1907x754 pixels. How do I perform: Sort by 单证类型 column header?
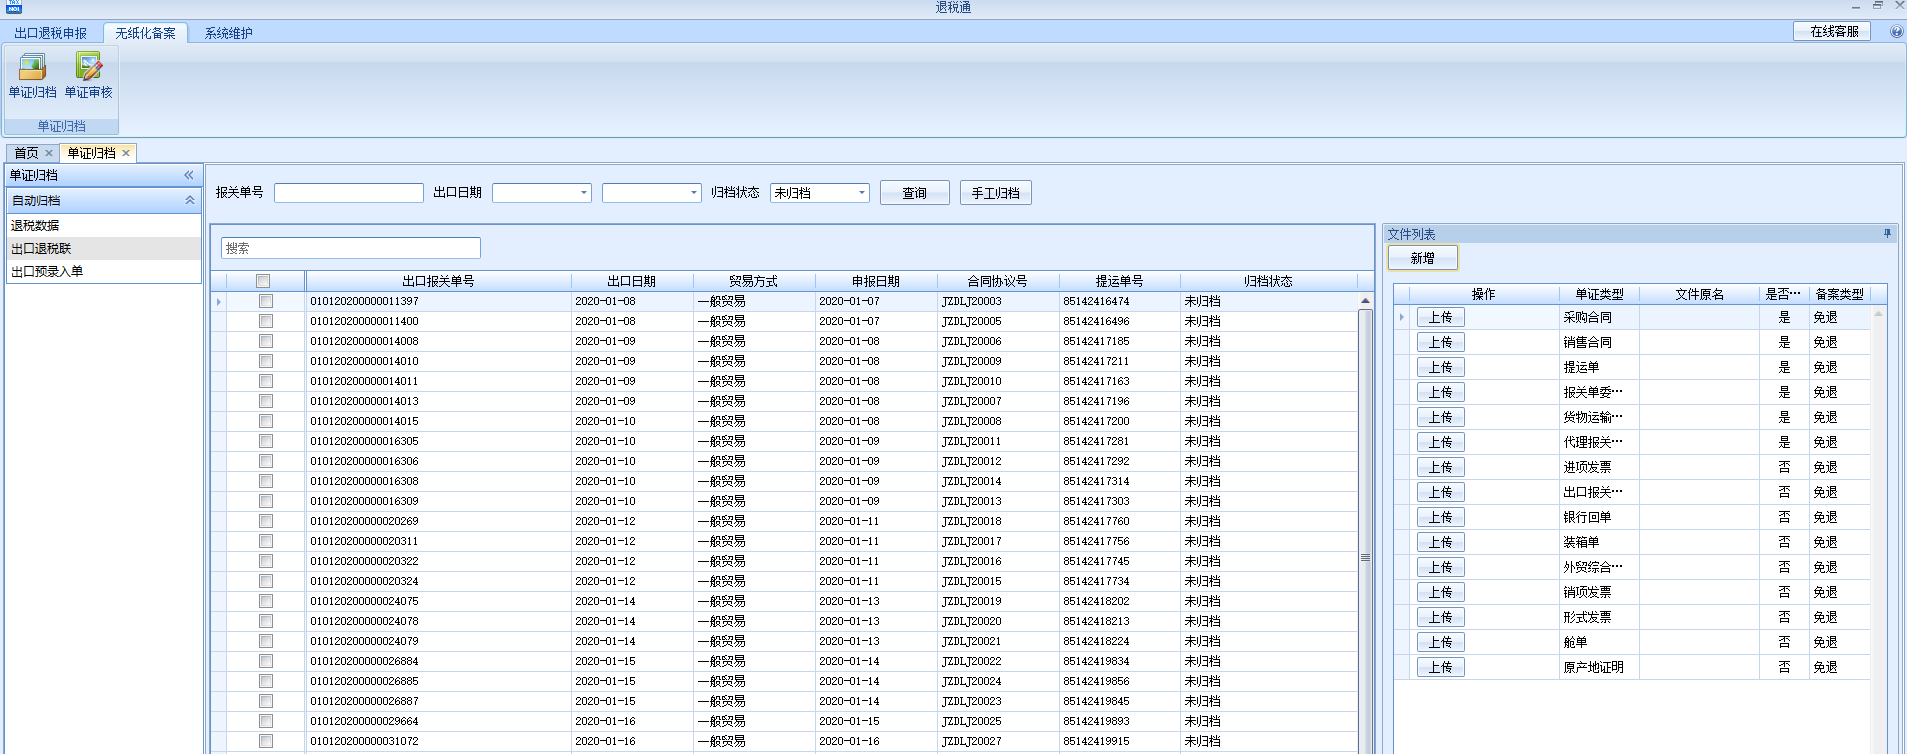[x=1599, y=294]
